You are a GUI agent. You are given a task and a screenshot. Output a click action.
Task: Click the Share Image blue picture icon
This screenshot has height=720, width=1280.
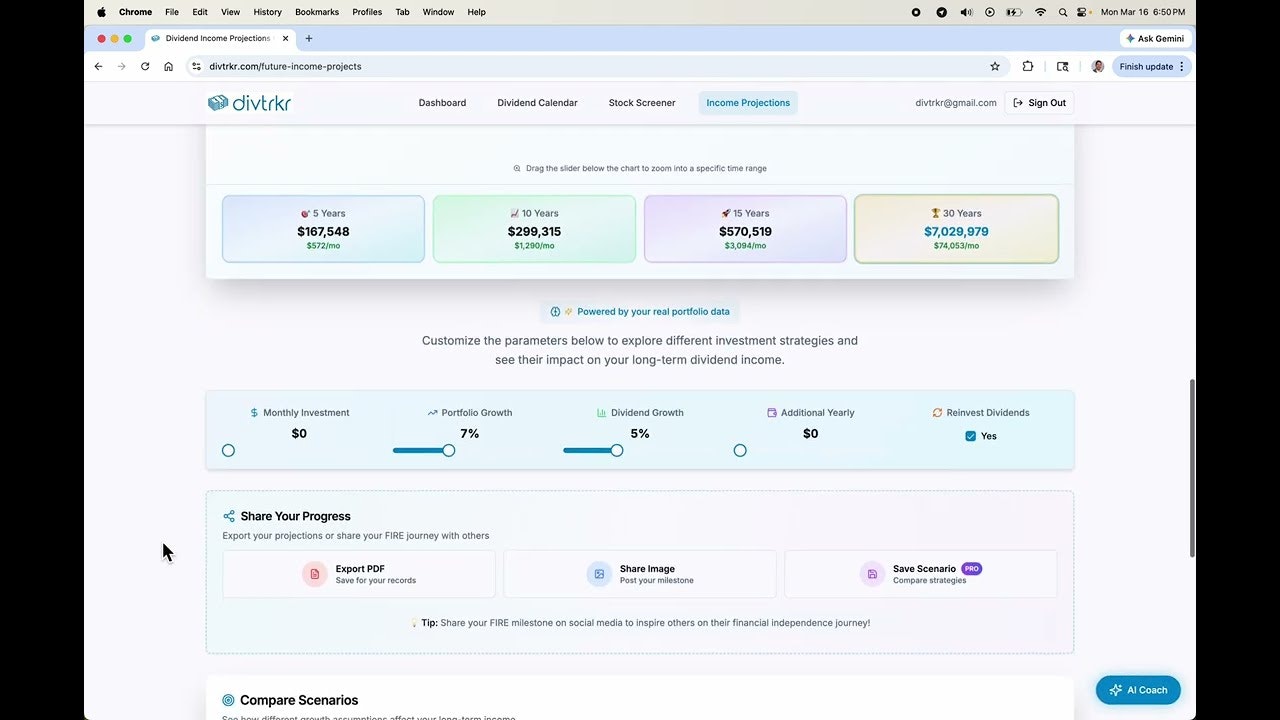coord(599,574)
